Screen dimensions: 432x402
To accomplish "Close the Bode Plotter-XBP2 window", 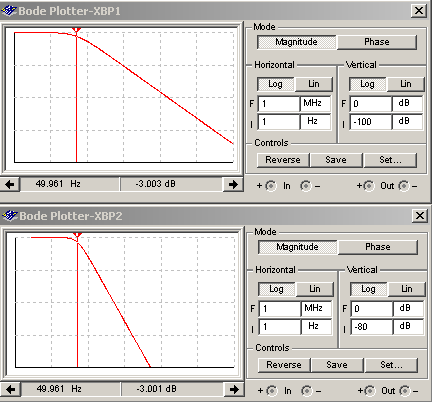I will point(420,216).
